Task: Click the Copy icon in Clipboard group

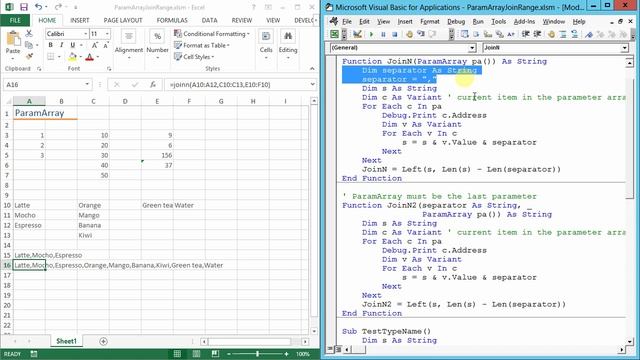Action: point(29,44)
